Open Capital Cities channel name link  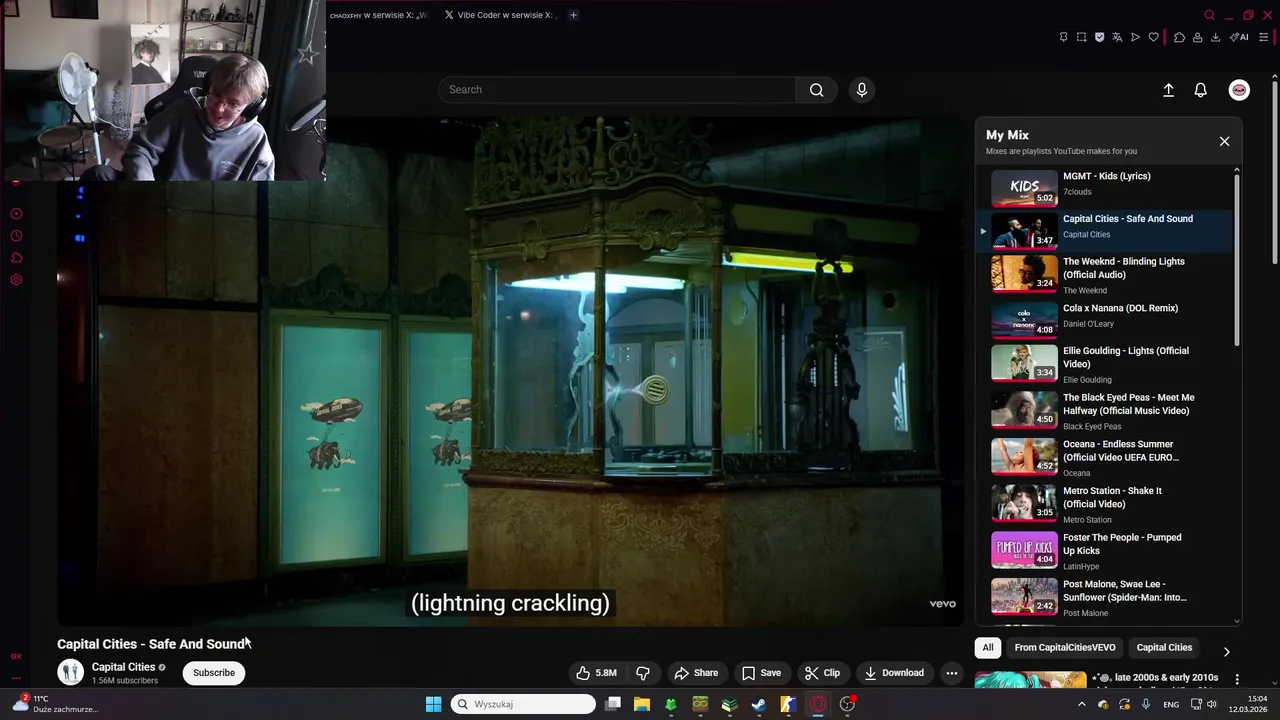(124, 667)
